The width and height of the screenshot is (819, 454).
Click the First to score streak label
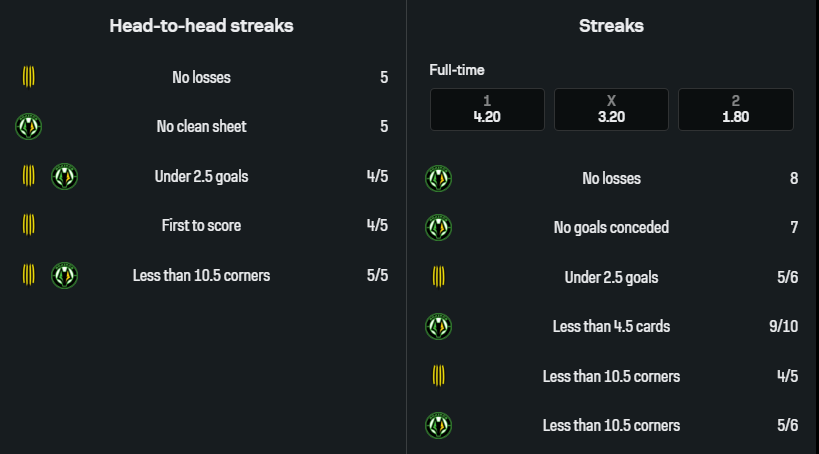201,225
